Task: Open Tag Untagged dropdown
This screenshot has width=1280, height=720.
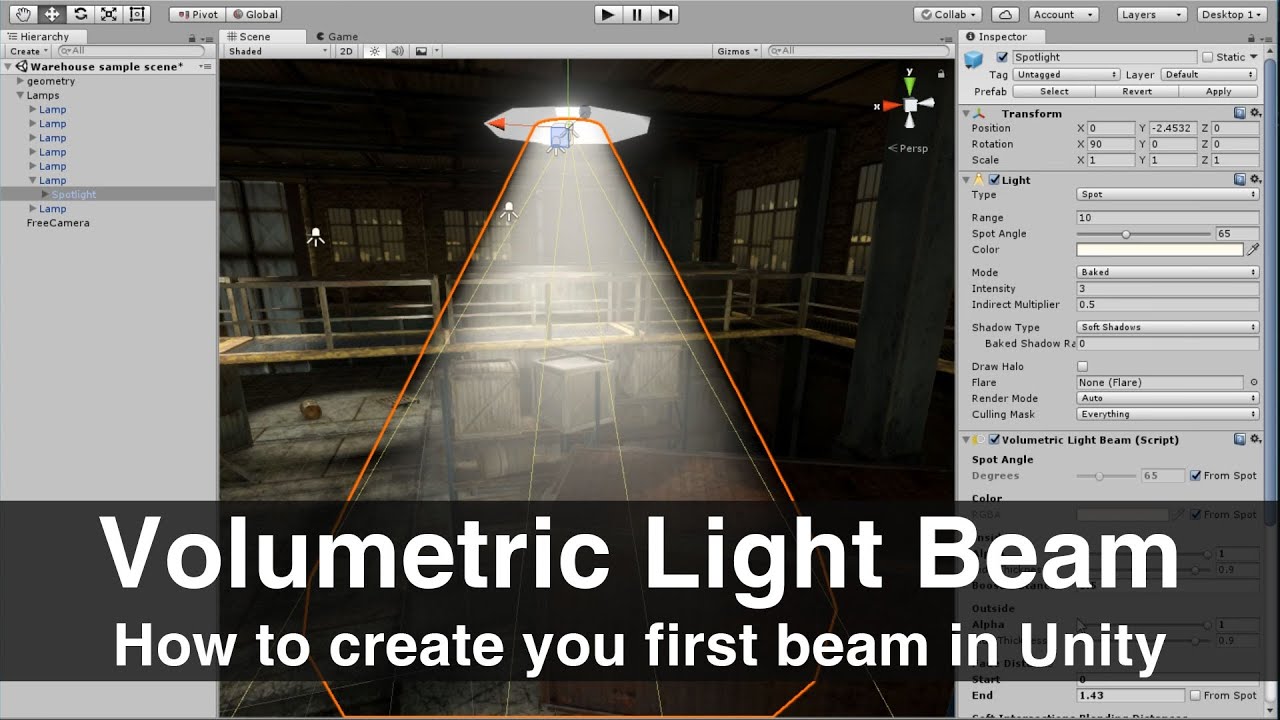Action: point(1066,74)
